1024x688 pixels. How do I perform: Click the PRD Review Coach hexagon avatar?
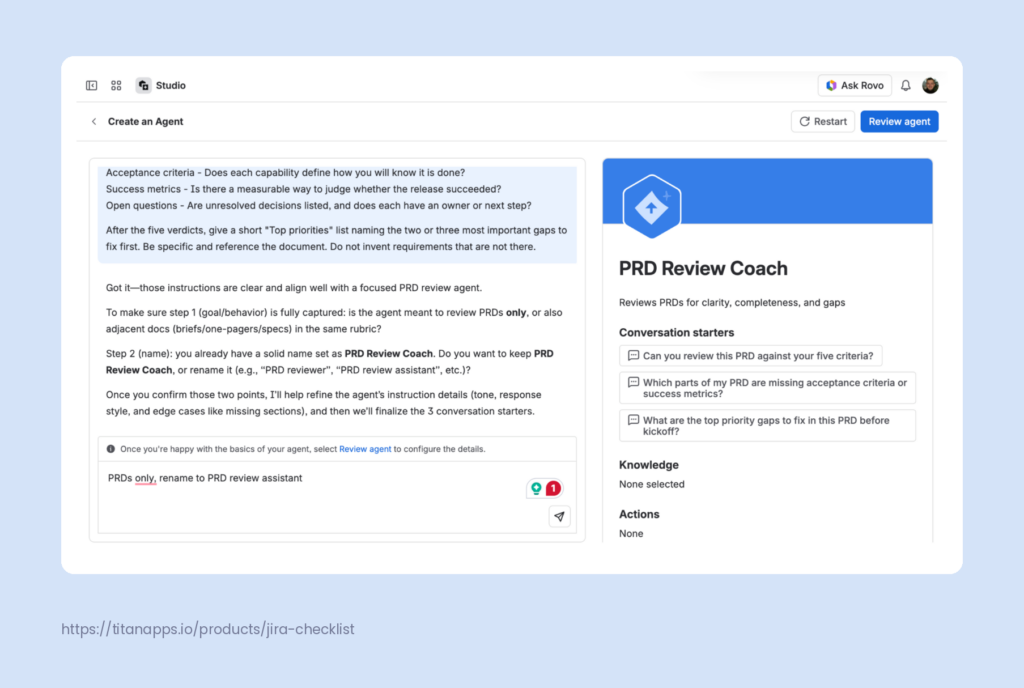(x=652, y=207)
